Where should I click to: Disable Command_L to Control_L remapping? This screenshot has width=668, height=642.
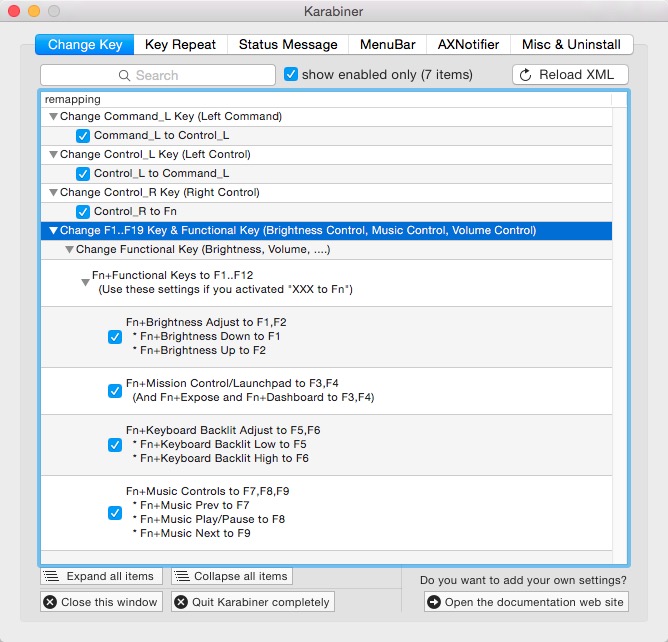point(83,135)
